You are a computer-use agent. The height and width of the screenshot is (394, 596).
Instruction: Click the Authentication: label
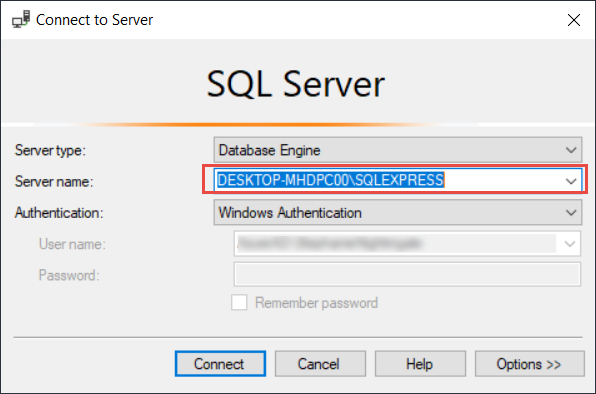59,213
